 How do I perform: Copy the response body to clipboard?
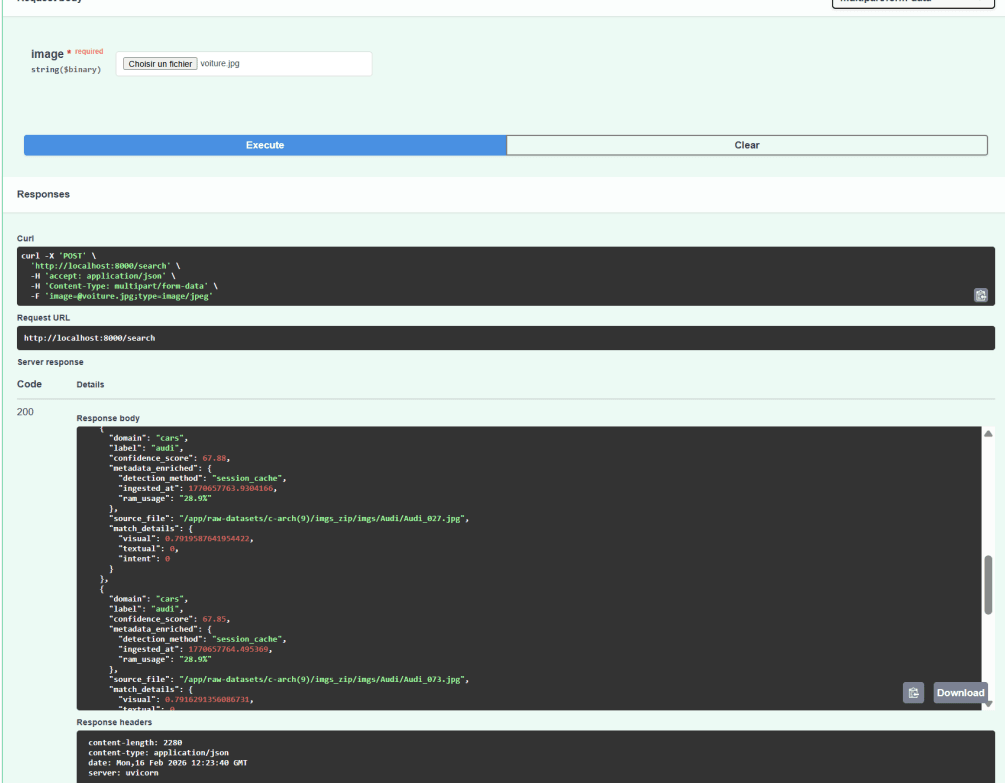pyautogui.click(x=913, y=693)
